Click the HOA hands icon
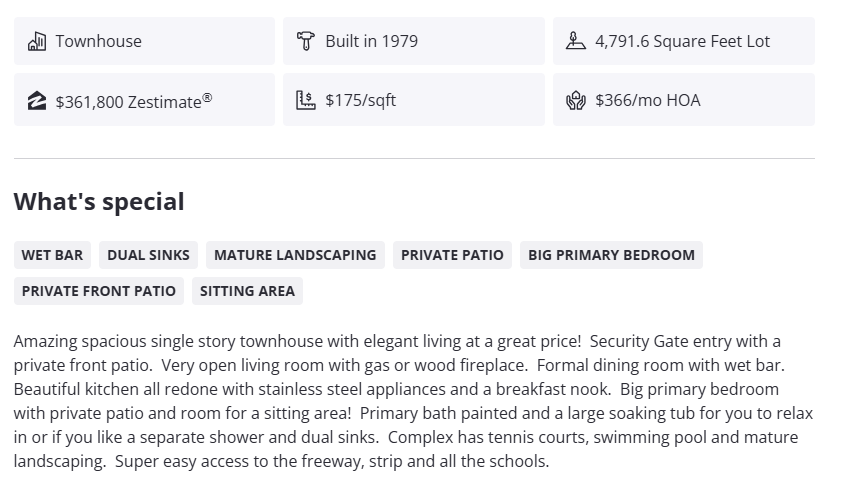This screenshot has width=844, height=478. point(575,100)
